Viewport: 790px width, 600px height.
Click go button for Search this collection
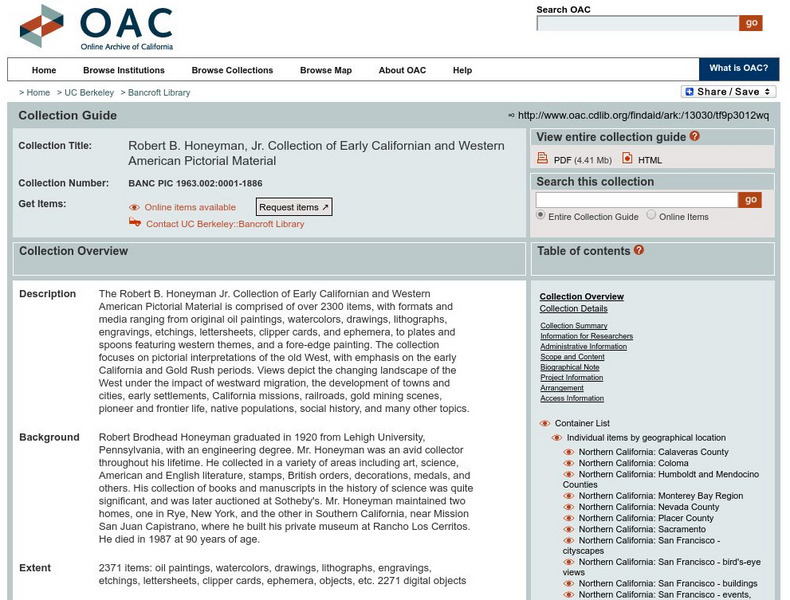click(x=750, y=200)
